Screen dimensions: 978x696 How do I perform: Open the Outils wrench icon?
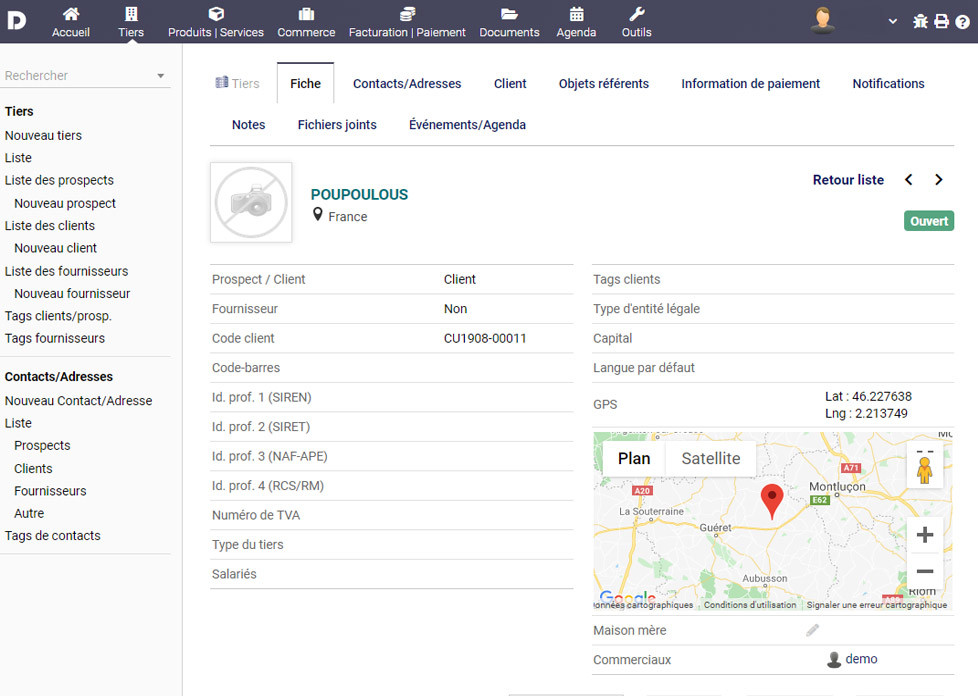click(636, 14)
